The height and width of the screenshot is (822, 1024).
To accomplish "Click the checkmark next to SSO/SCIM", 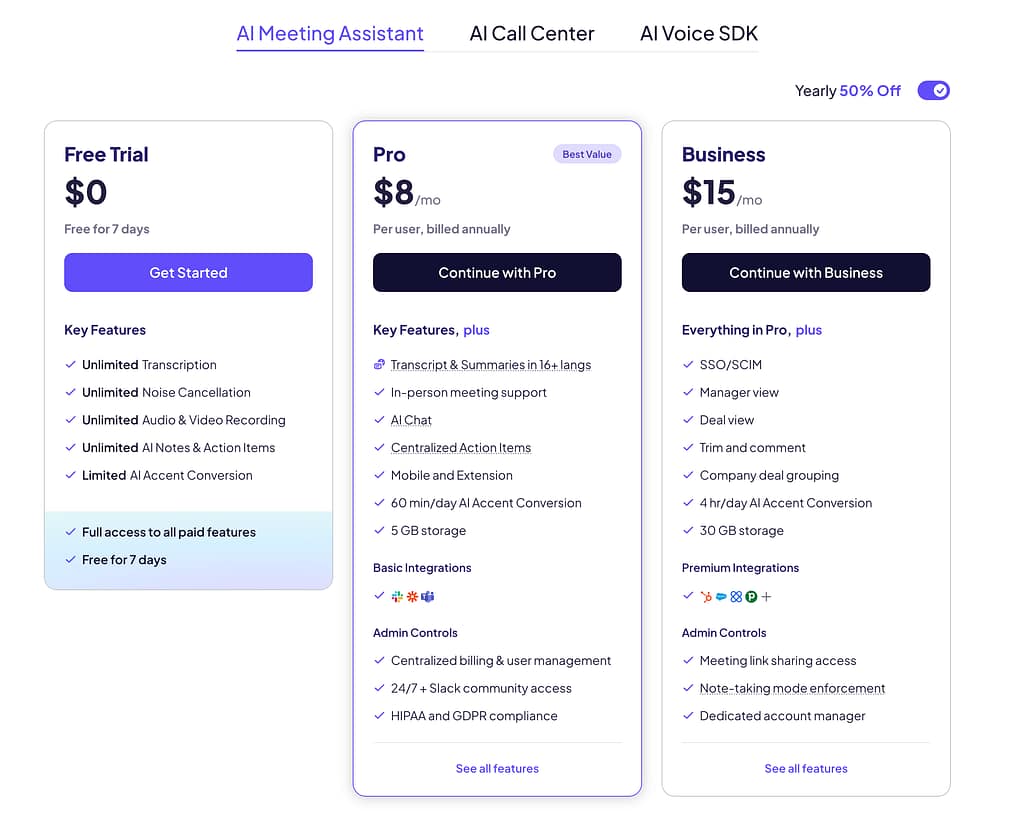I will click(688, 364).
